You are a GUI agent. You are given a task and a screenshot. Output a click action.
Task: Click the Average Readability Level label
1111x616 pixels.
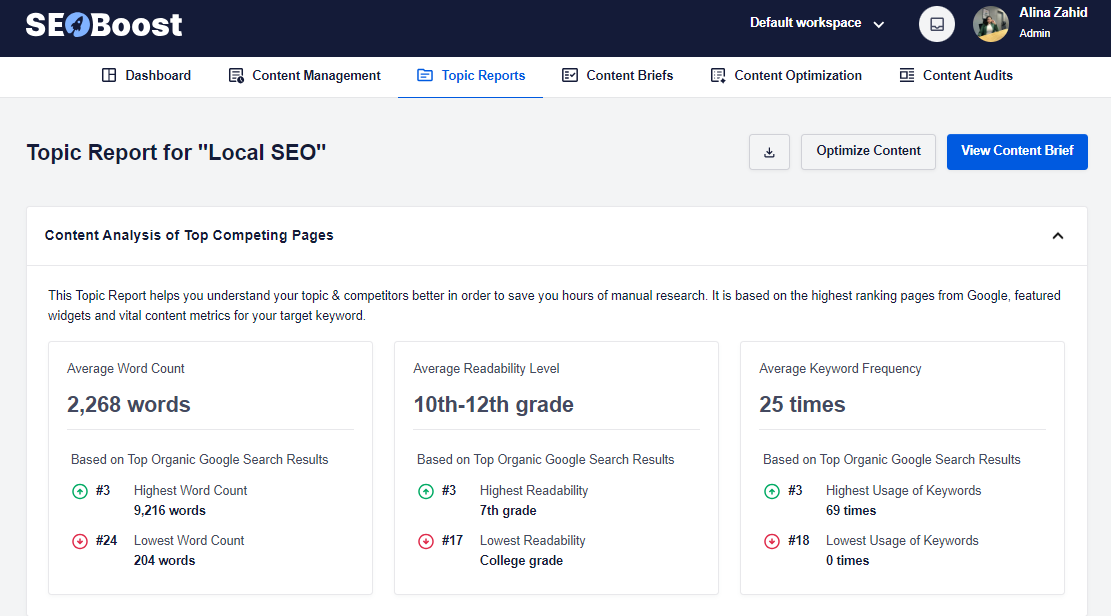coord(486,369)
